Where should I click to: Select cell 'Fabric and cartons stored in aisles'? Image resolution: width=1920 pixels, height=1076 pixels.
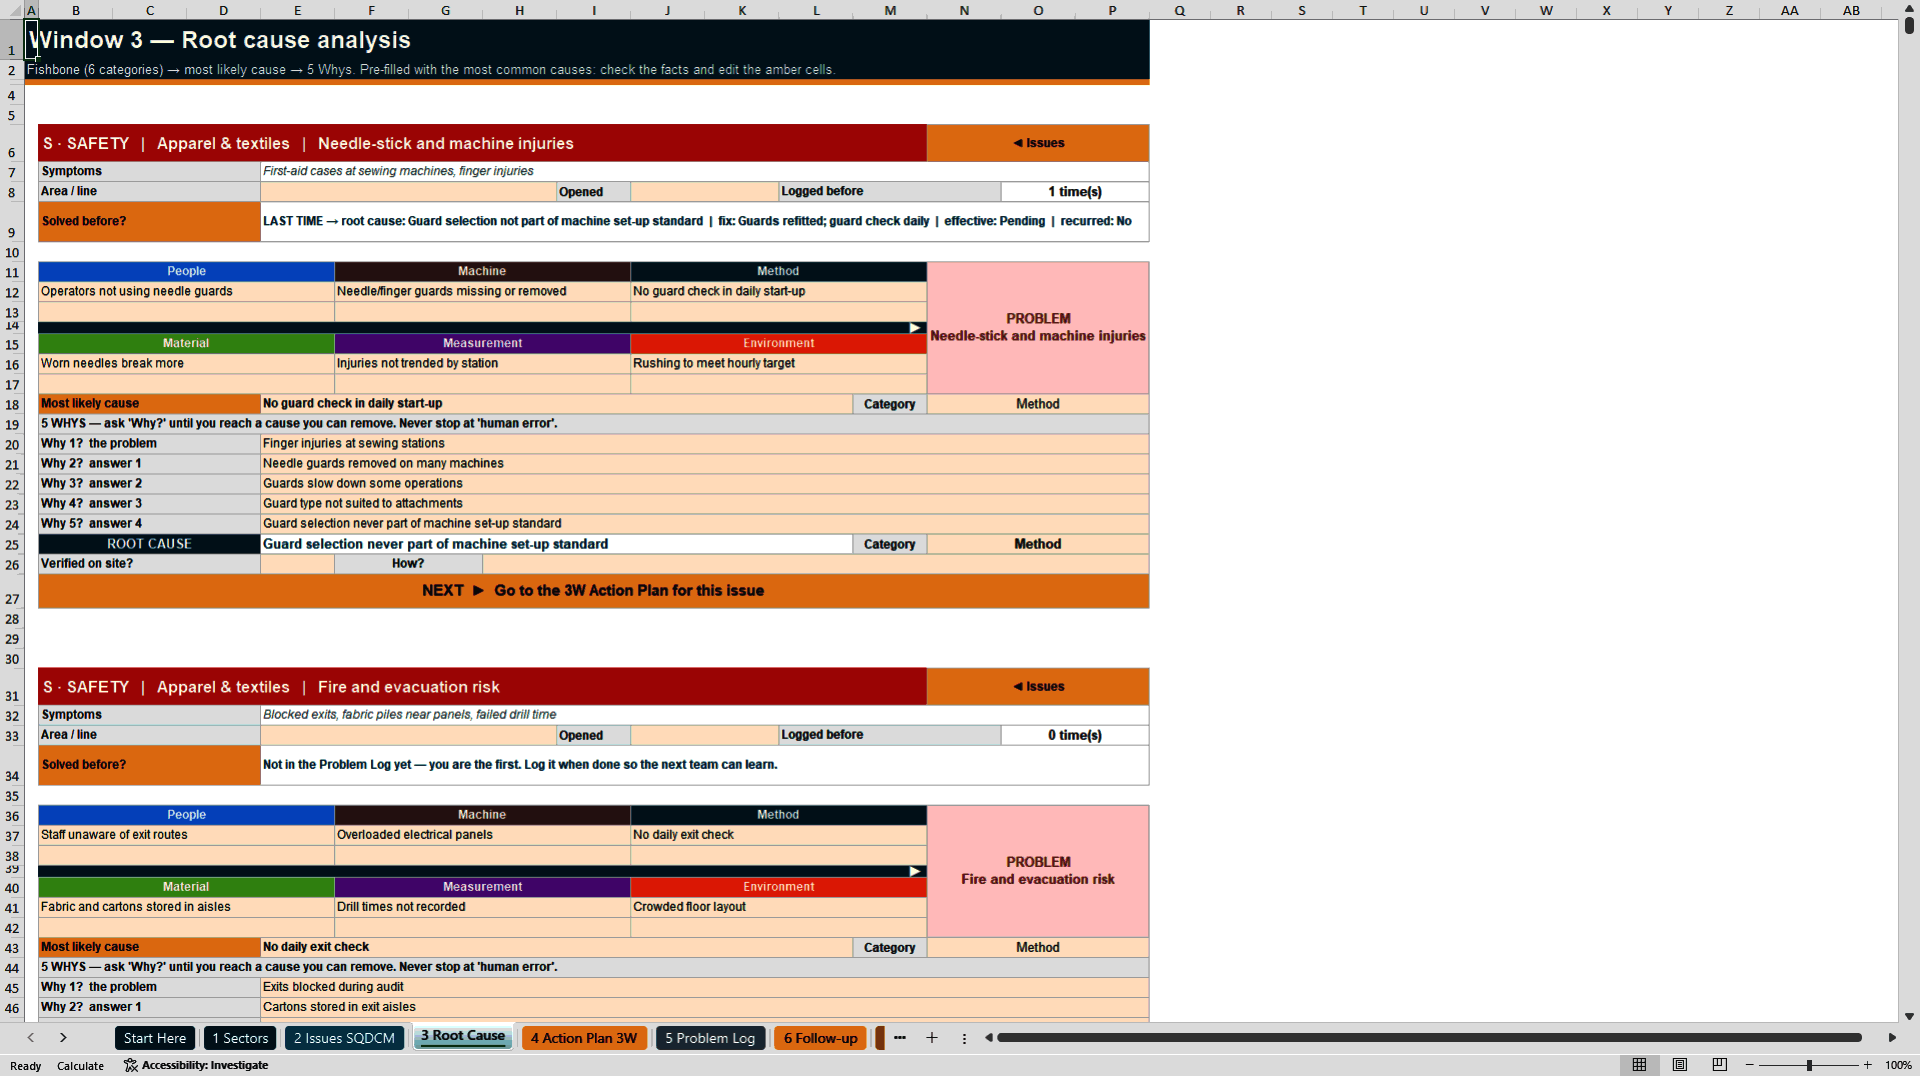click(186, 907)
